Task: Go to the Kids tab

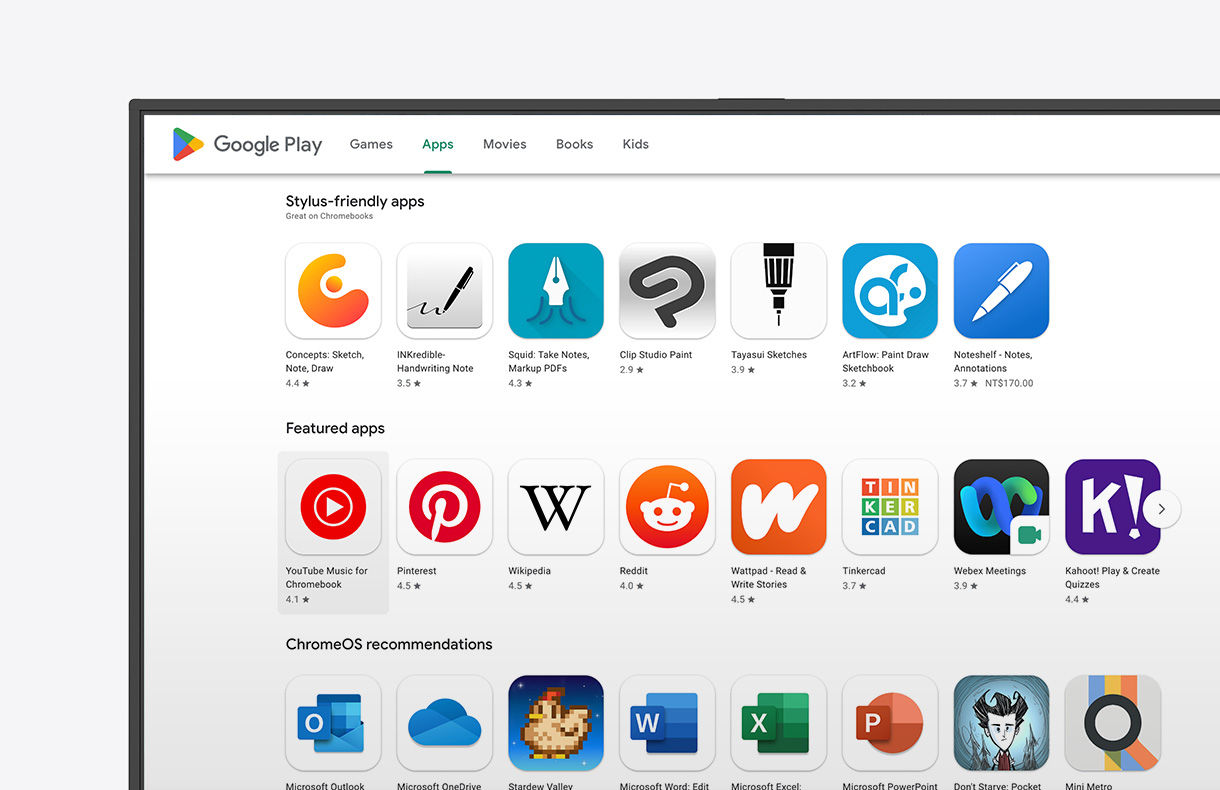Action: pyautogui.click(x=635, y=144)
